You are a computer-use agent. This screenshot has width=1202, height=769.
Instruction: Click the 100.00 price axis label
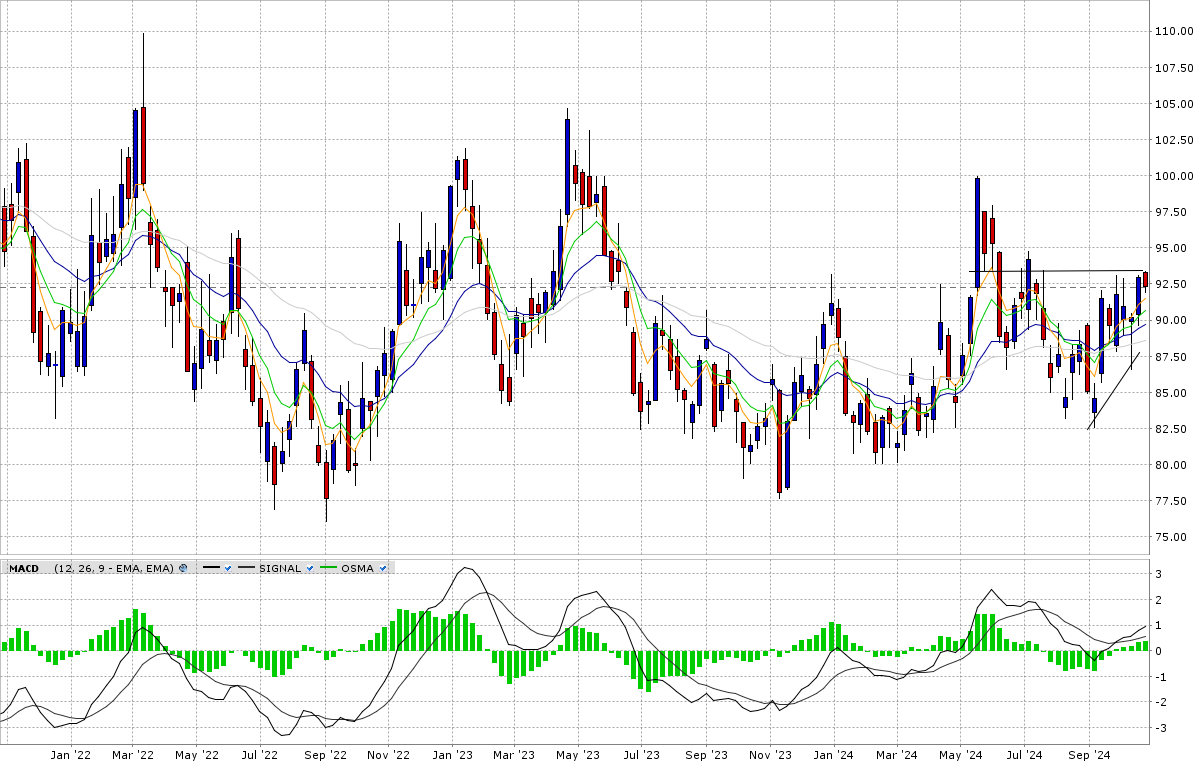point(1173,176)
